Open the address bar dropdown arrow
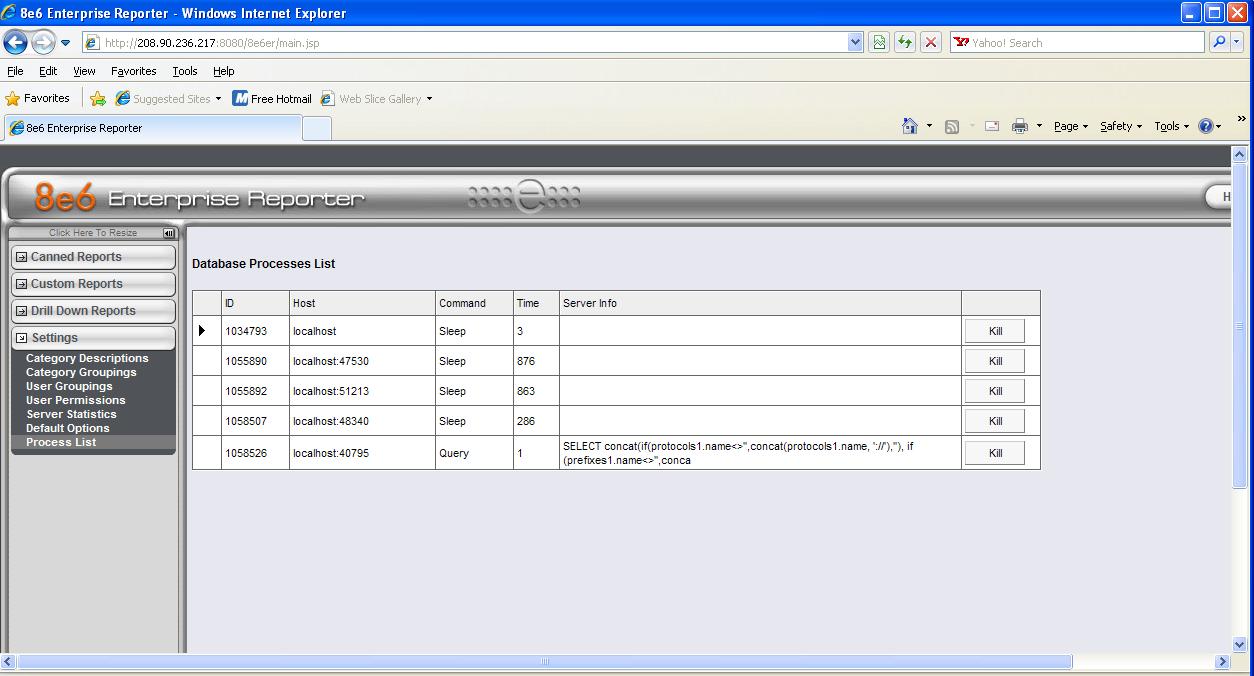This screenshot has width=1254, height=676. point(855,42)
